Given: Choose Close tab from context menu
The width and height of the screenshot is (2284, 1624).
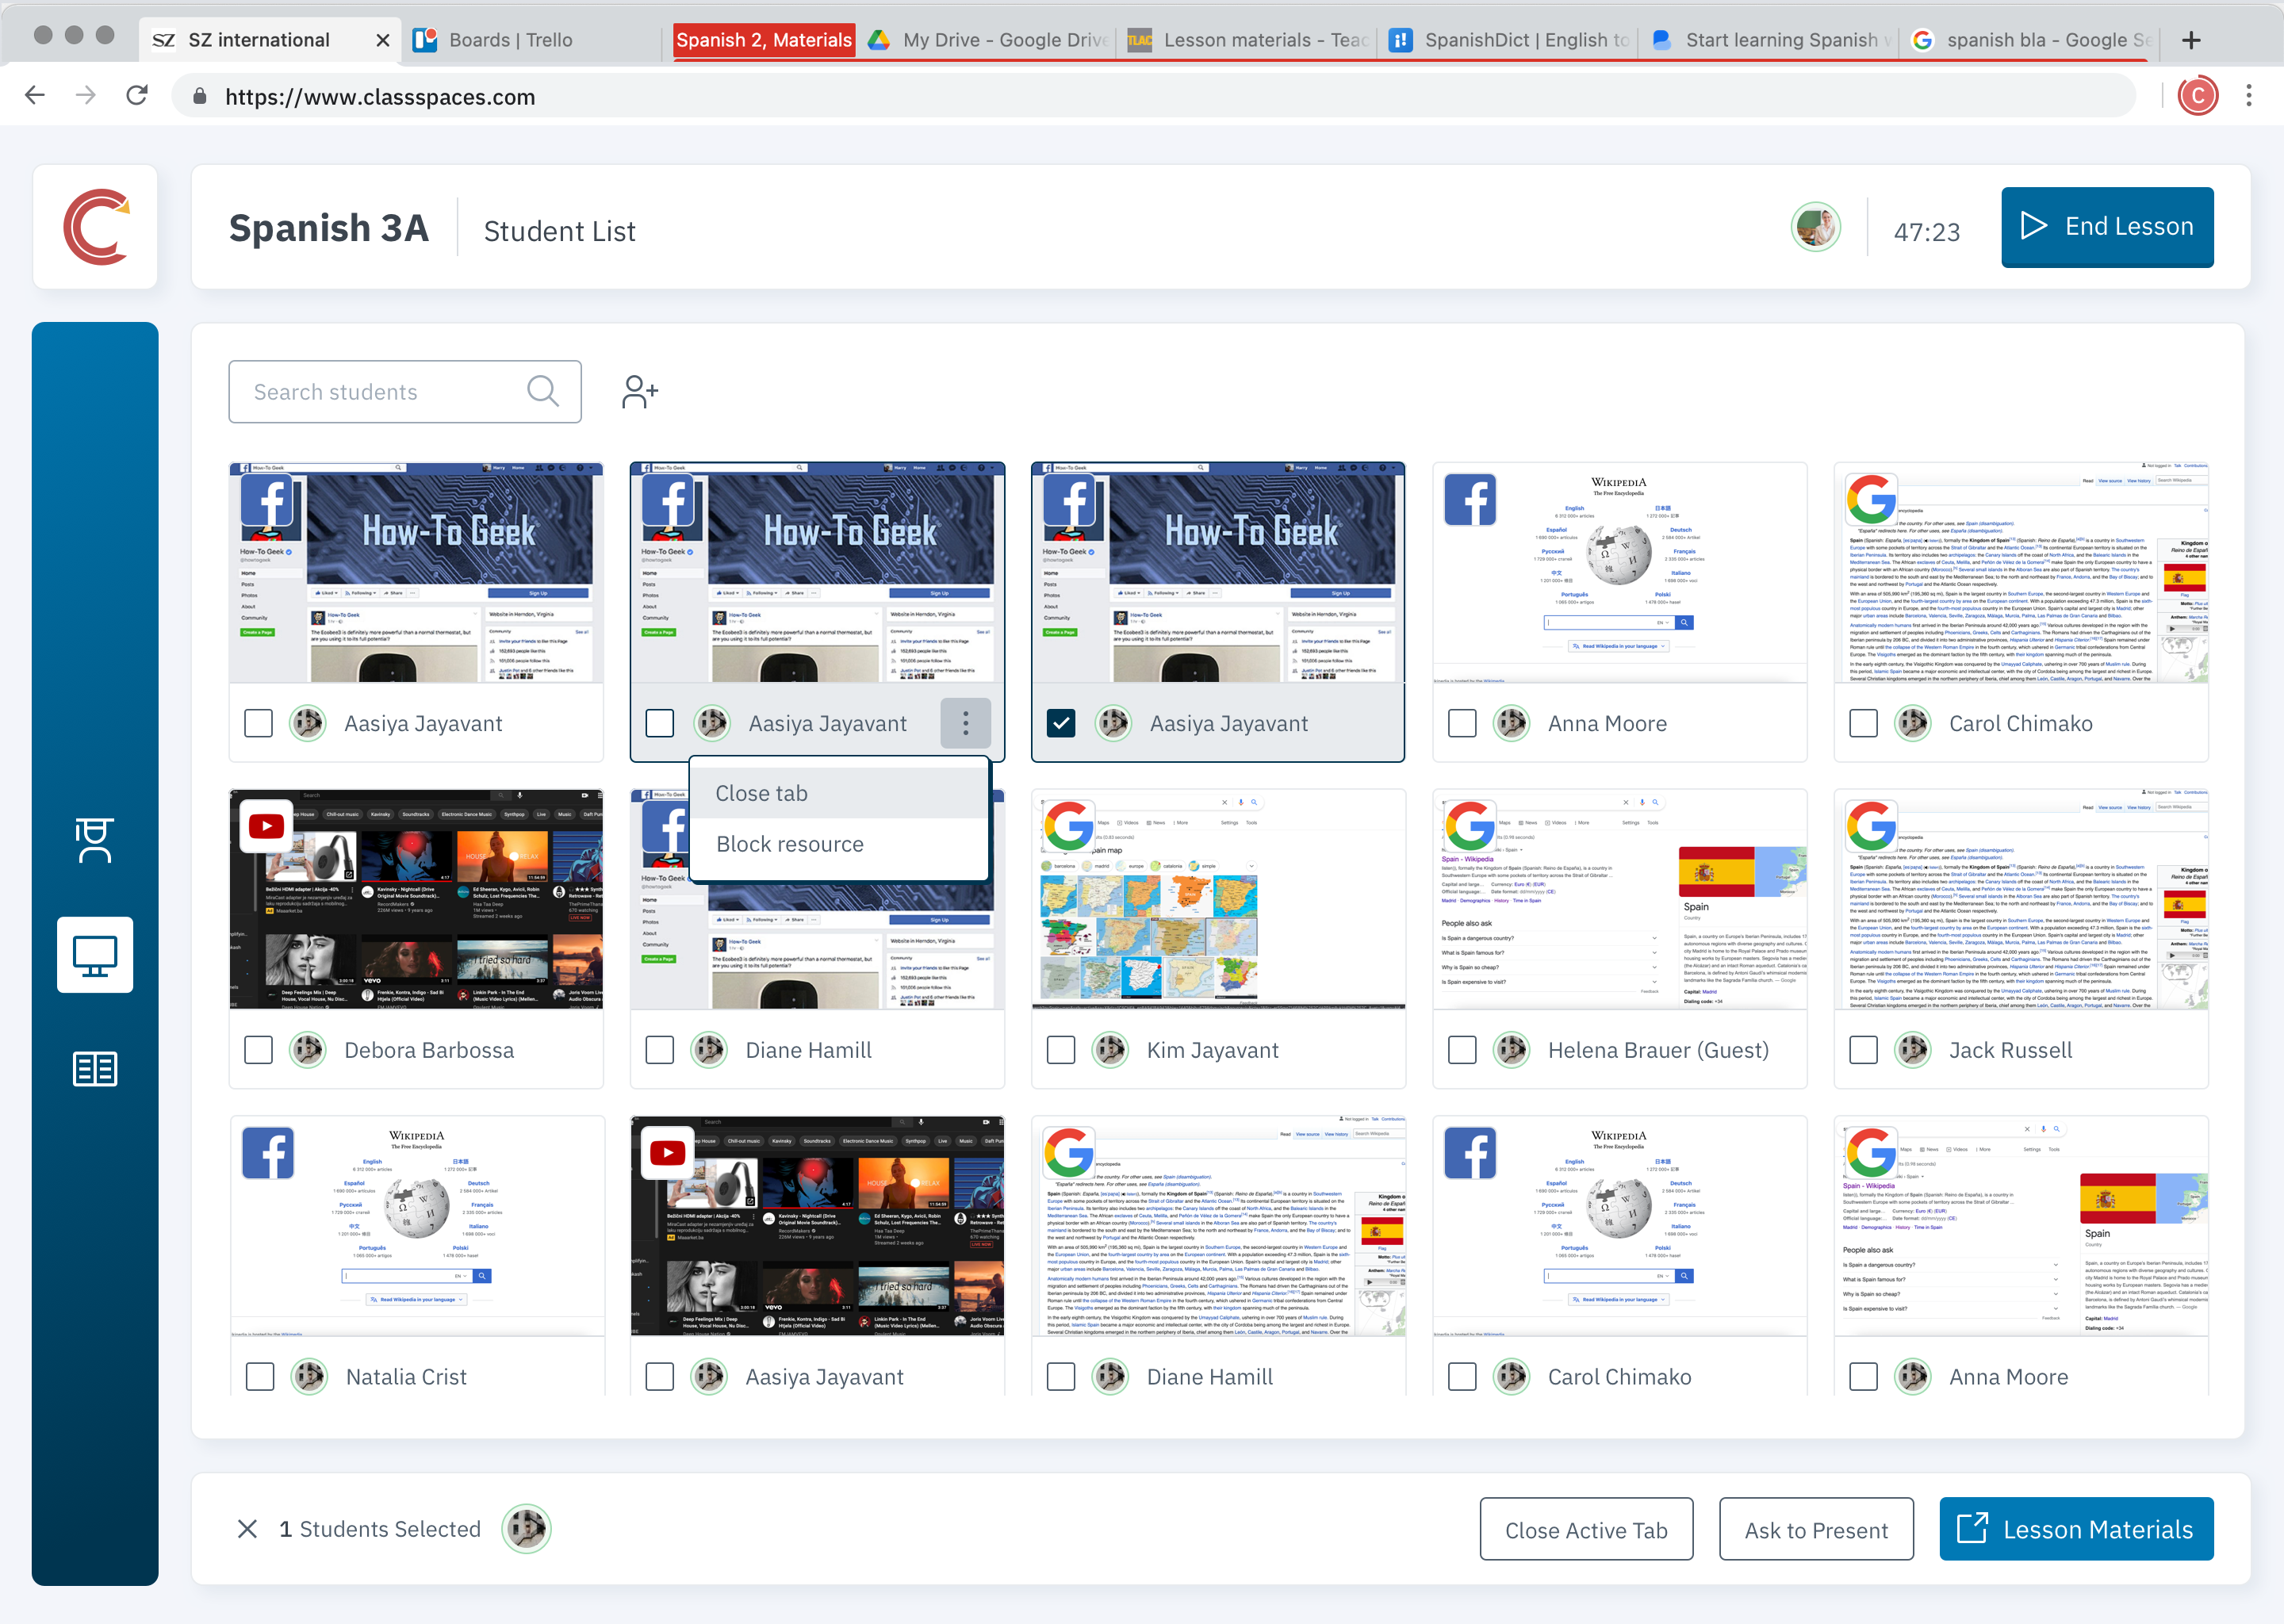Looking at the screenshot, I should pyautogui.click(x=840, y=793).
